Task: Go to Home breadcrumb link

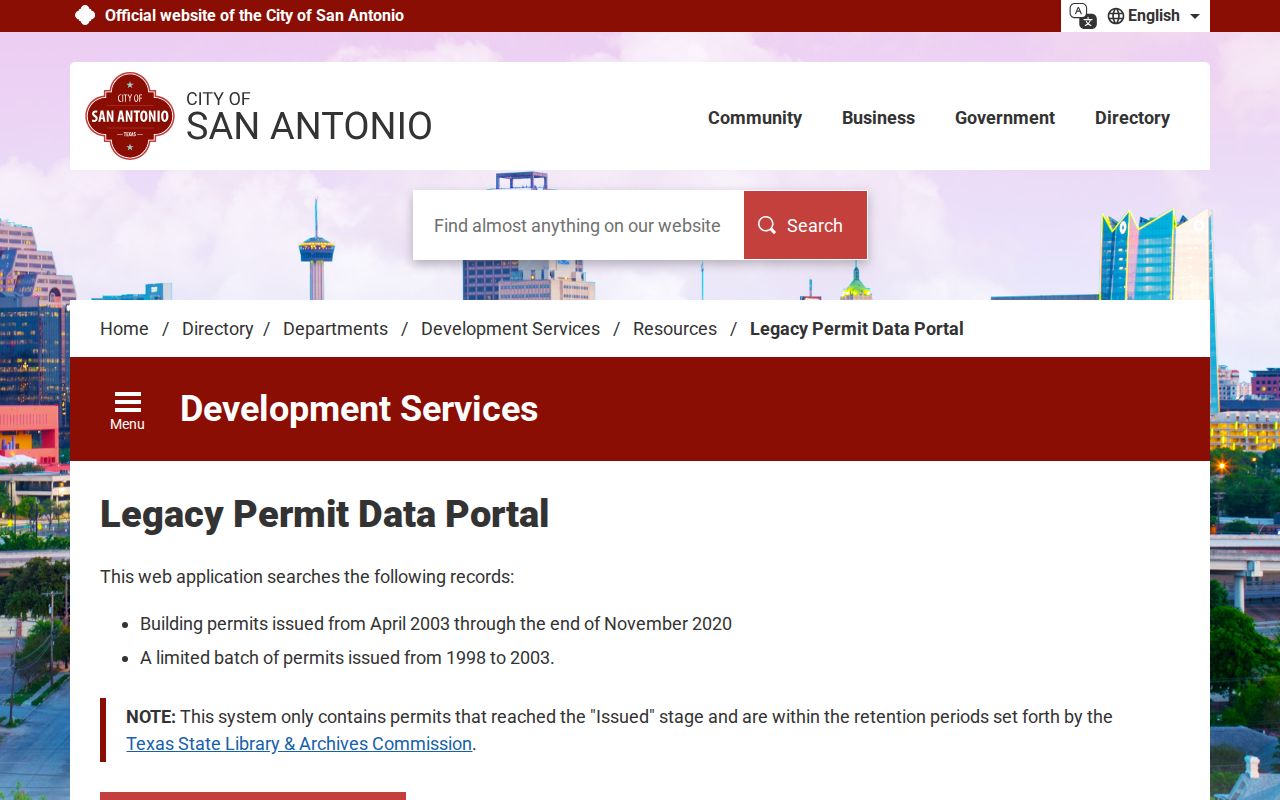Action: click(x=124, y=329)
